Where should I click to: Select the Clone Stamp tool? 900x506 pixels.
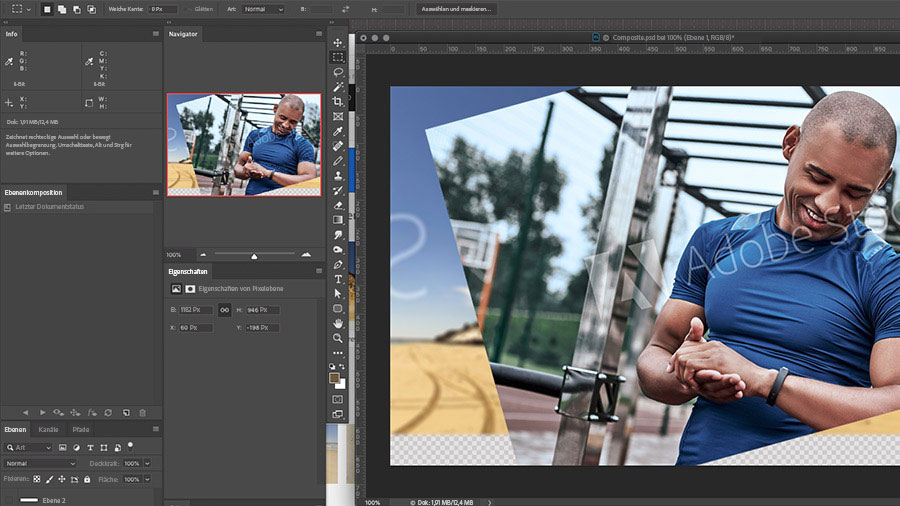coord(338,176)
